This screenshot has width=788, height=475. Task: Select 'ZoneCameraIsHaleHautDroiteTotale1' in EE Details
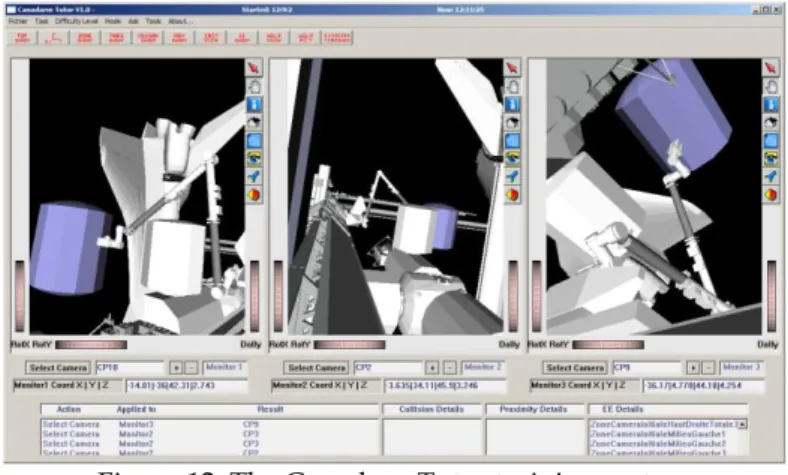(663, 424)
